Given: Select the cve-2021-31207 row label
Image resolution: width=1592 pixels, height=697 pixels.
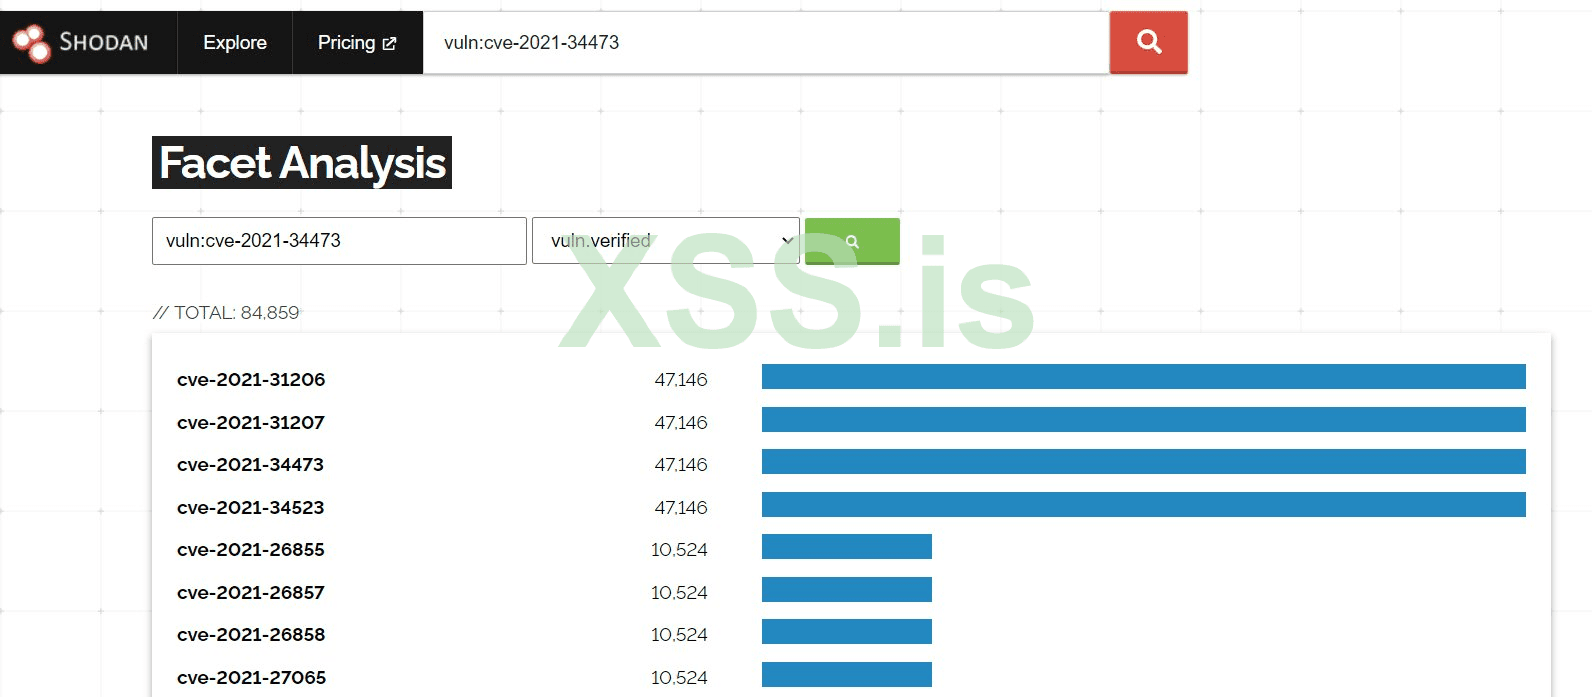Looking at the screenshot, I should click(x=251, y=422).
